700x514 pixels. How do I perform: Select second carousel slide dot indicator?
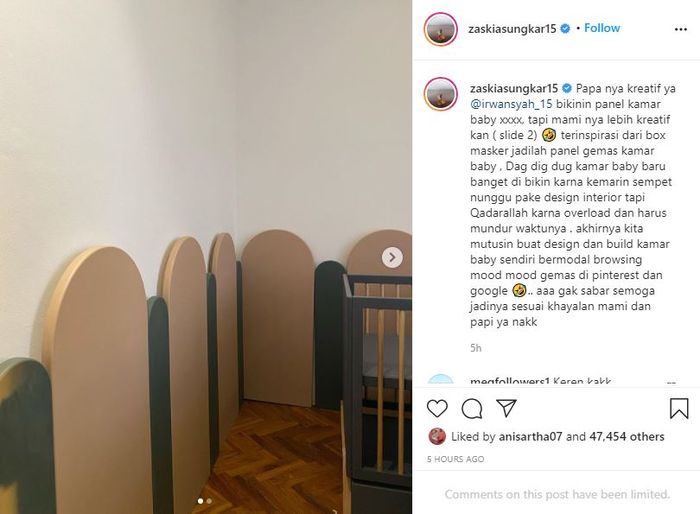[209, 501]
